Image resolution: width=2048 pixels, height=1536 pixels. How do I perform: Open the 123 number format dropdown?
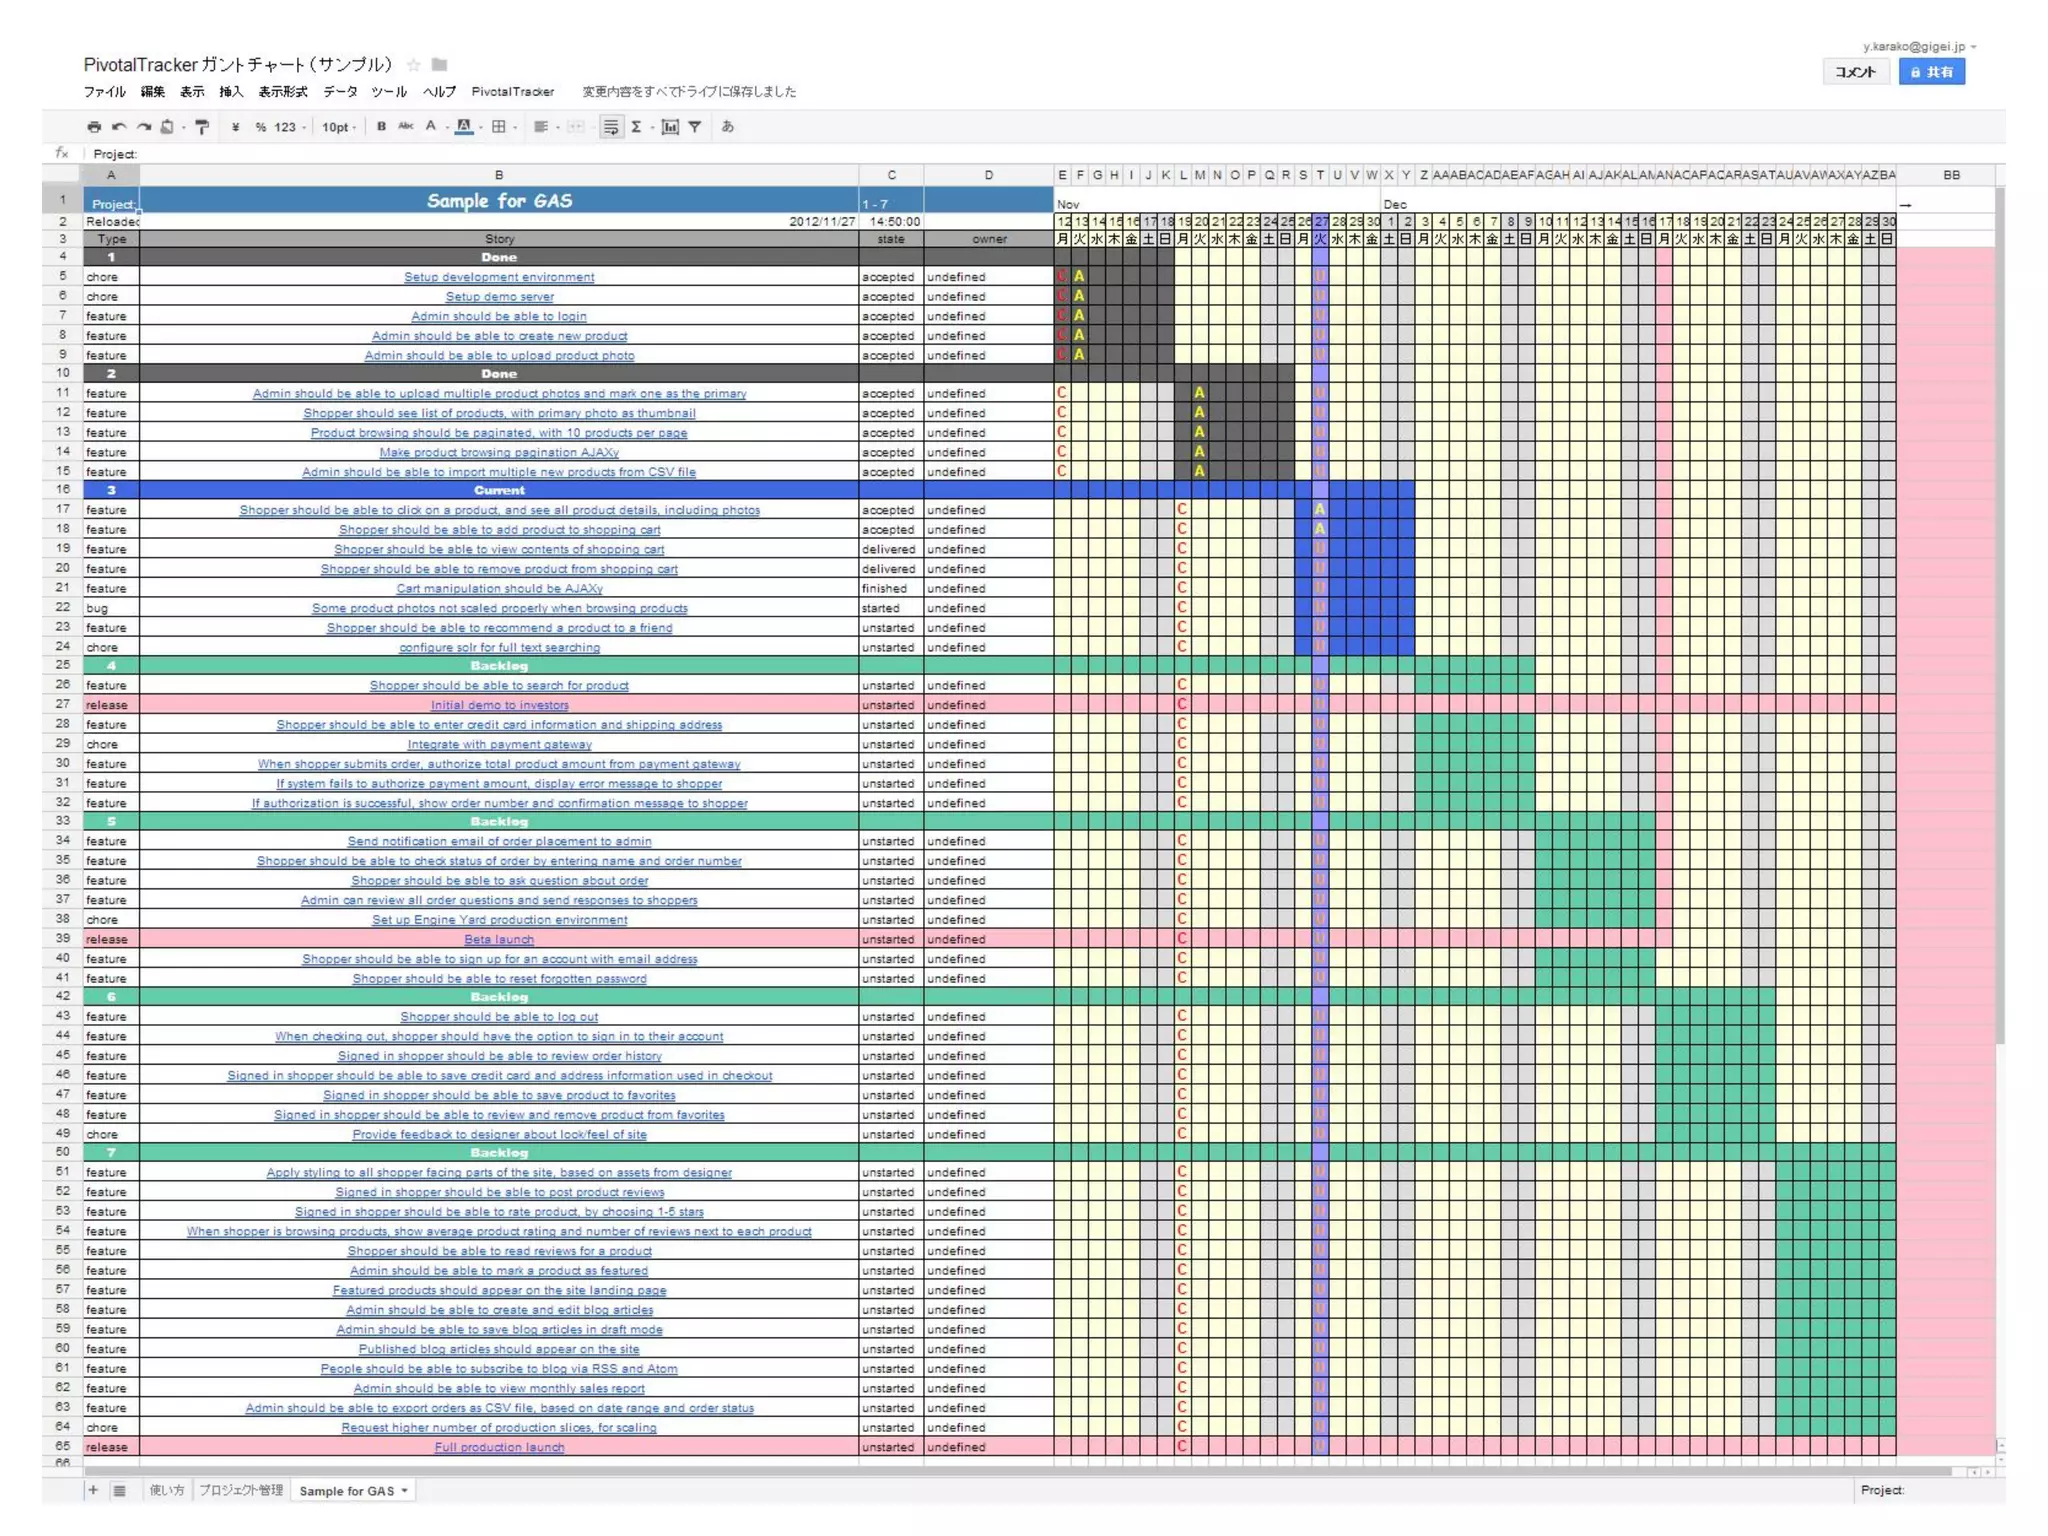[290, 127]
